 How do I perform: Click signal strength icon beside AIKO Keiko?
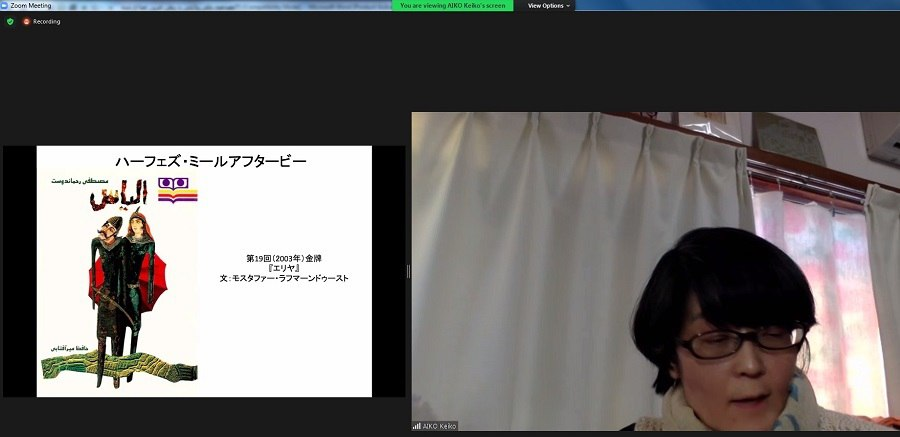417,426
